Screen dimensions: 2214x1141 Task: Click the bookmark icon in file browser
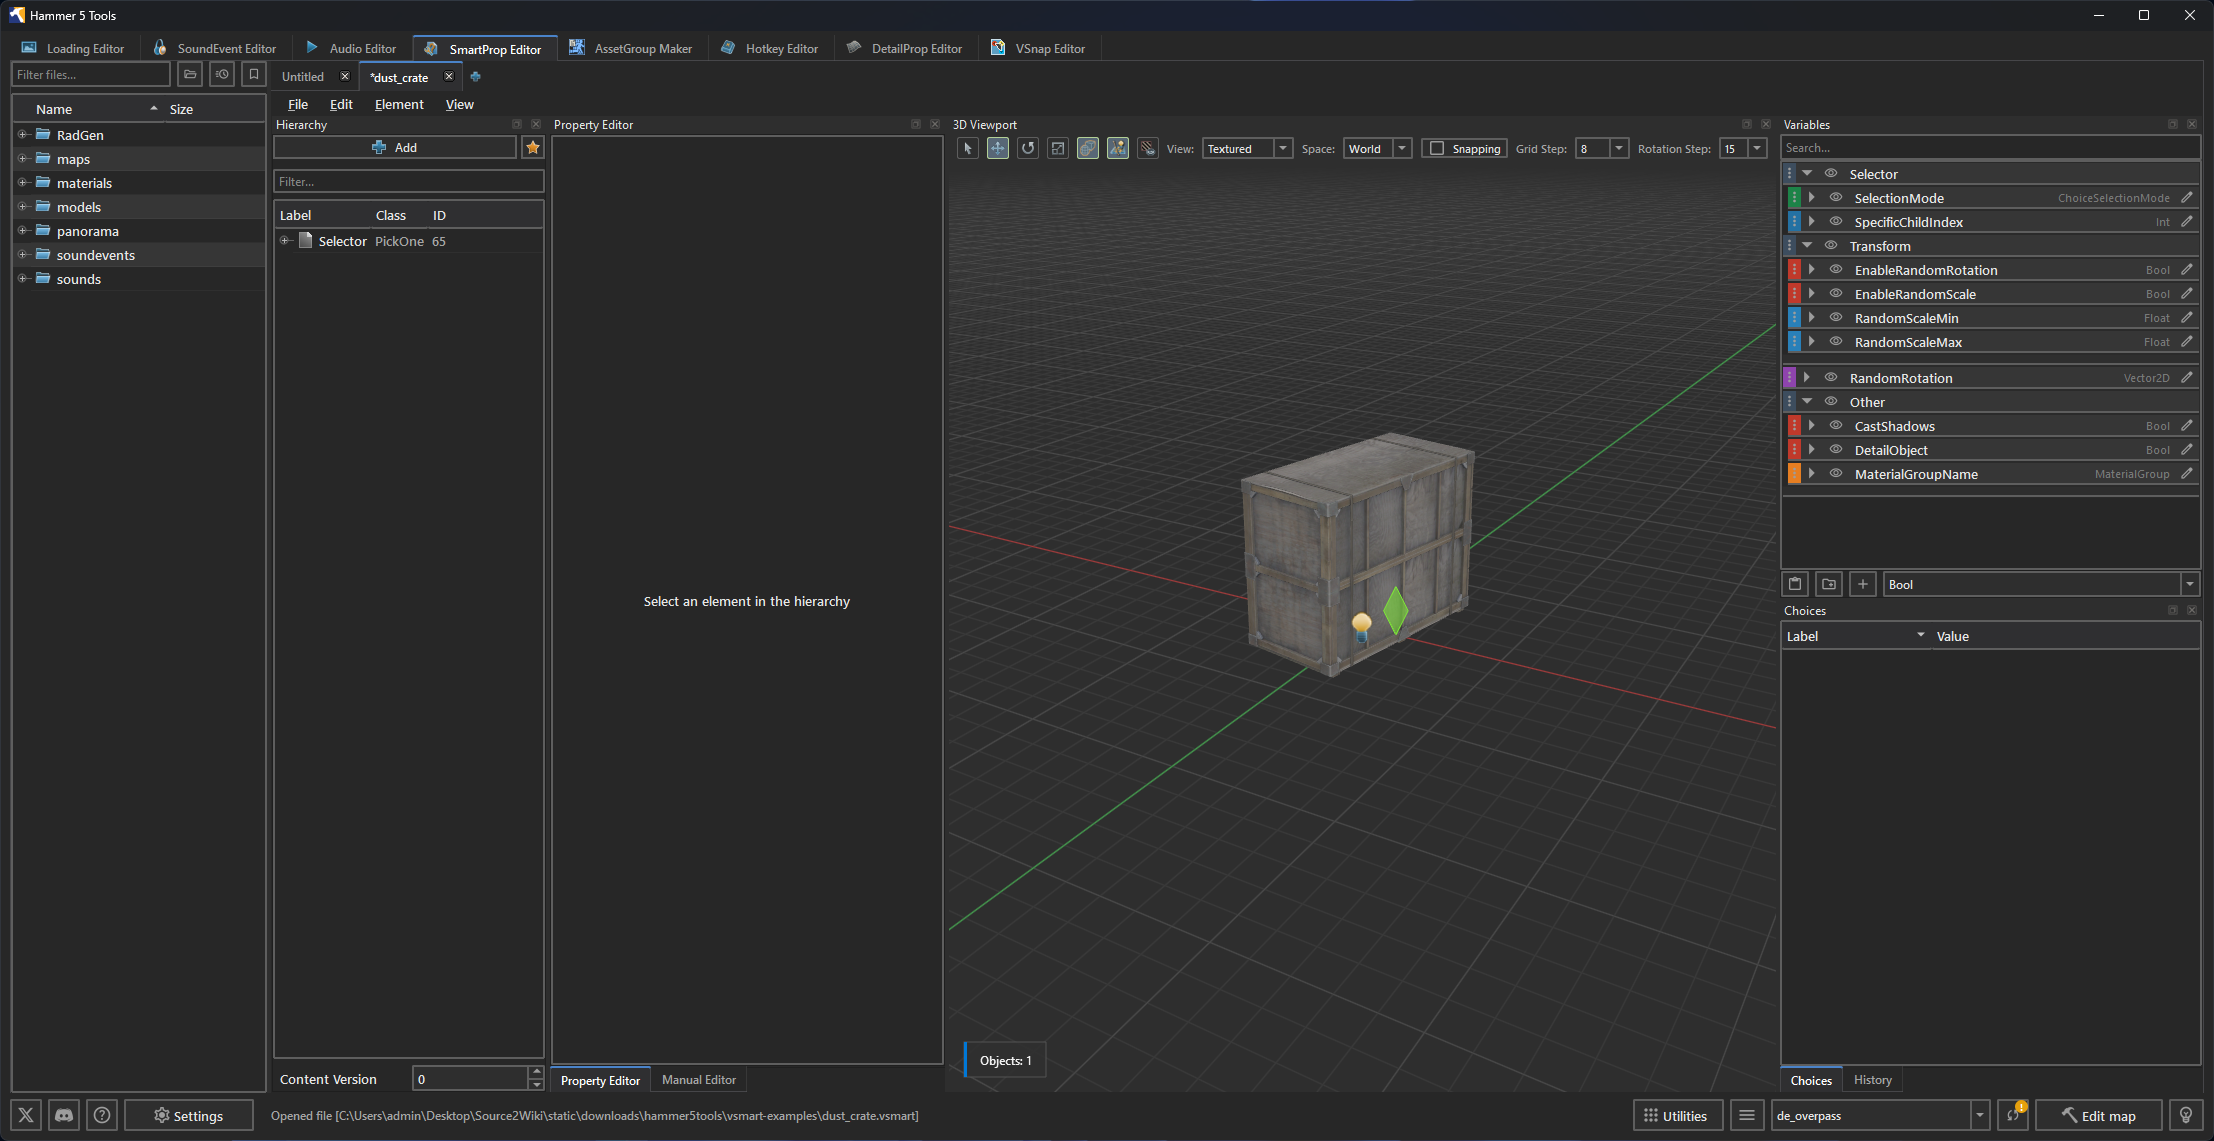254,75
